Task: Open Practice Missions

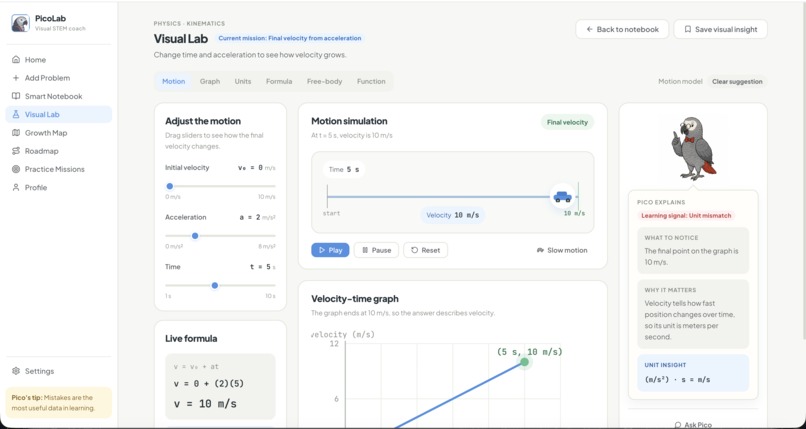Action: tap(59, 169)
